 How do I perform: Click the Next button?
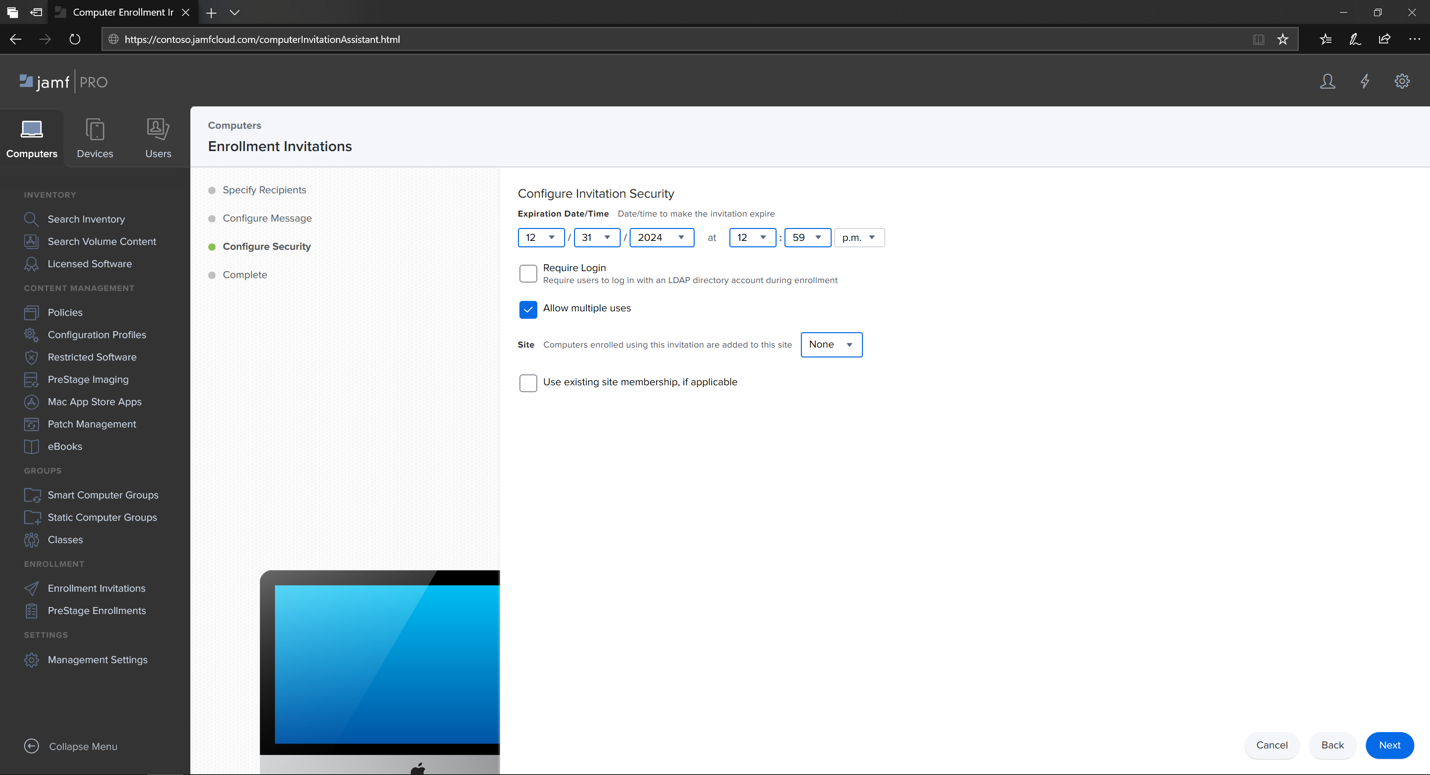tap(1389, 745)
